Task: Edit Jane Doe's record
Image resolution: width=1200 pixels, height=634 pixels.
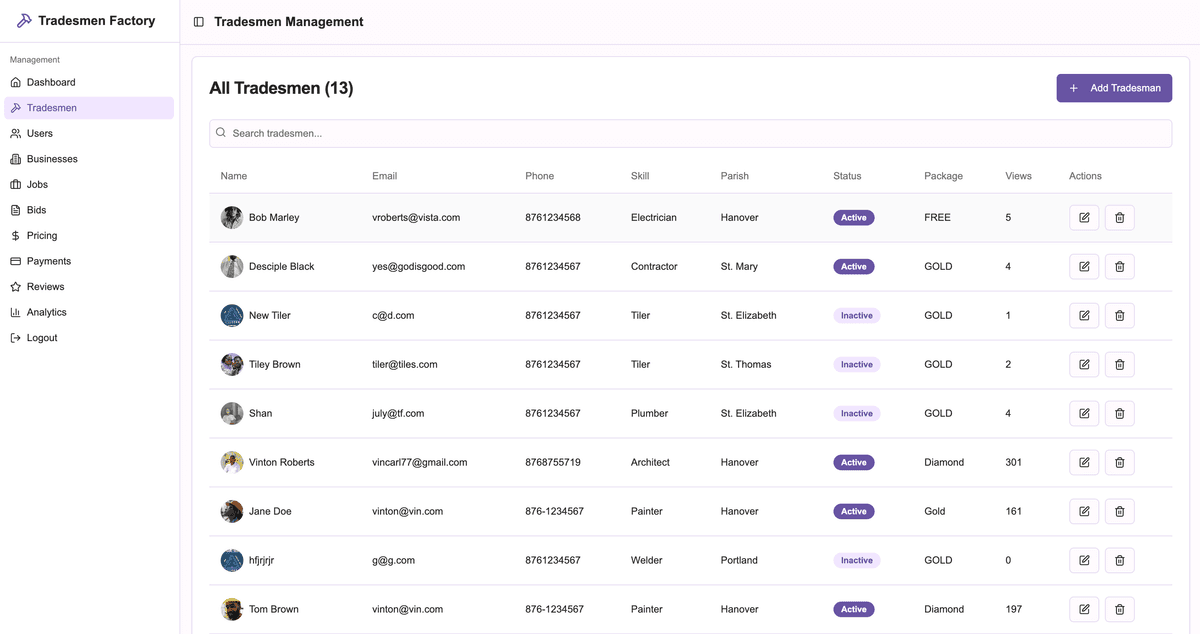Action: pyautogui.click(x=1084, y=511)
